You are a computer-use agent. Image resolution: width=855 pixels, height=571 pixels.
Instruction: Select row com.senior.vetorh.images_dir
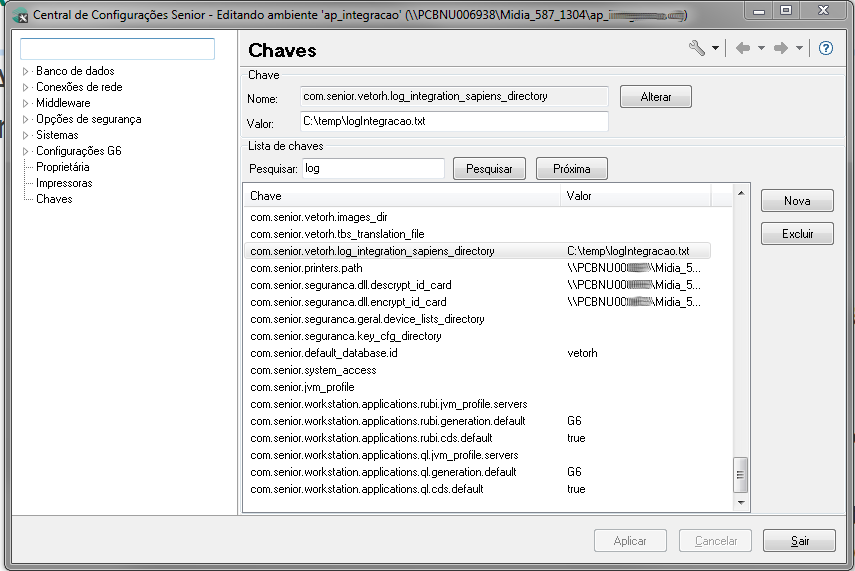pos(477,217)
